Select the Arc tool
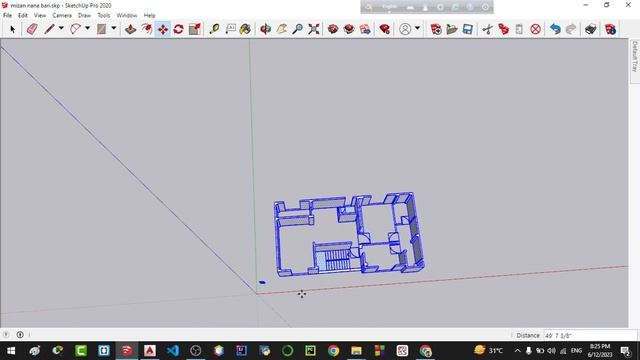Screen dimensions: 640x360 pyautogui.click(x=76, y=29)
